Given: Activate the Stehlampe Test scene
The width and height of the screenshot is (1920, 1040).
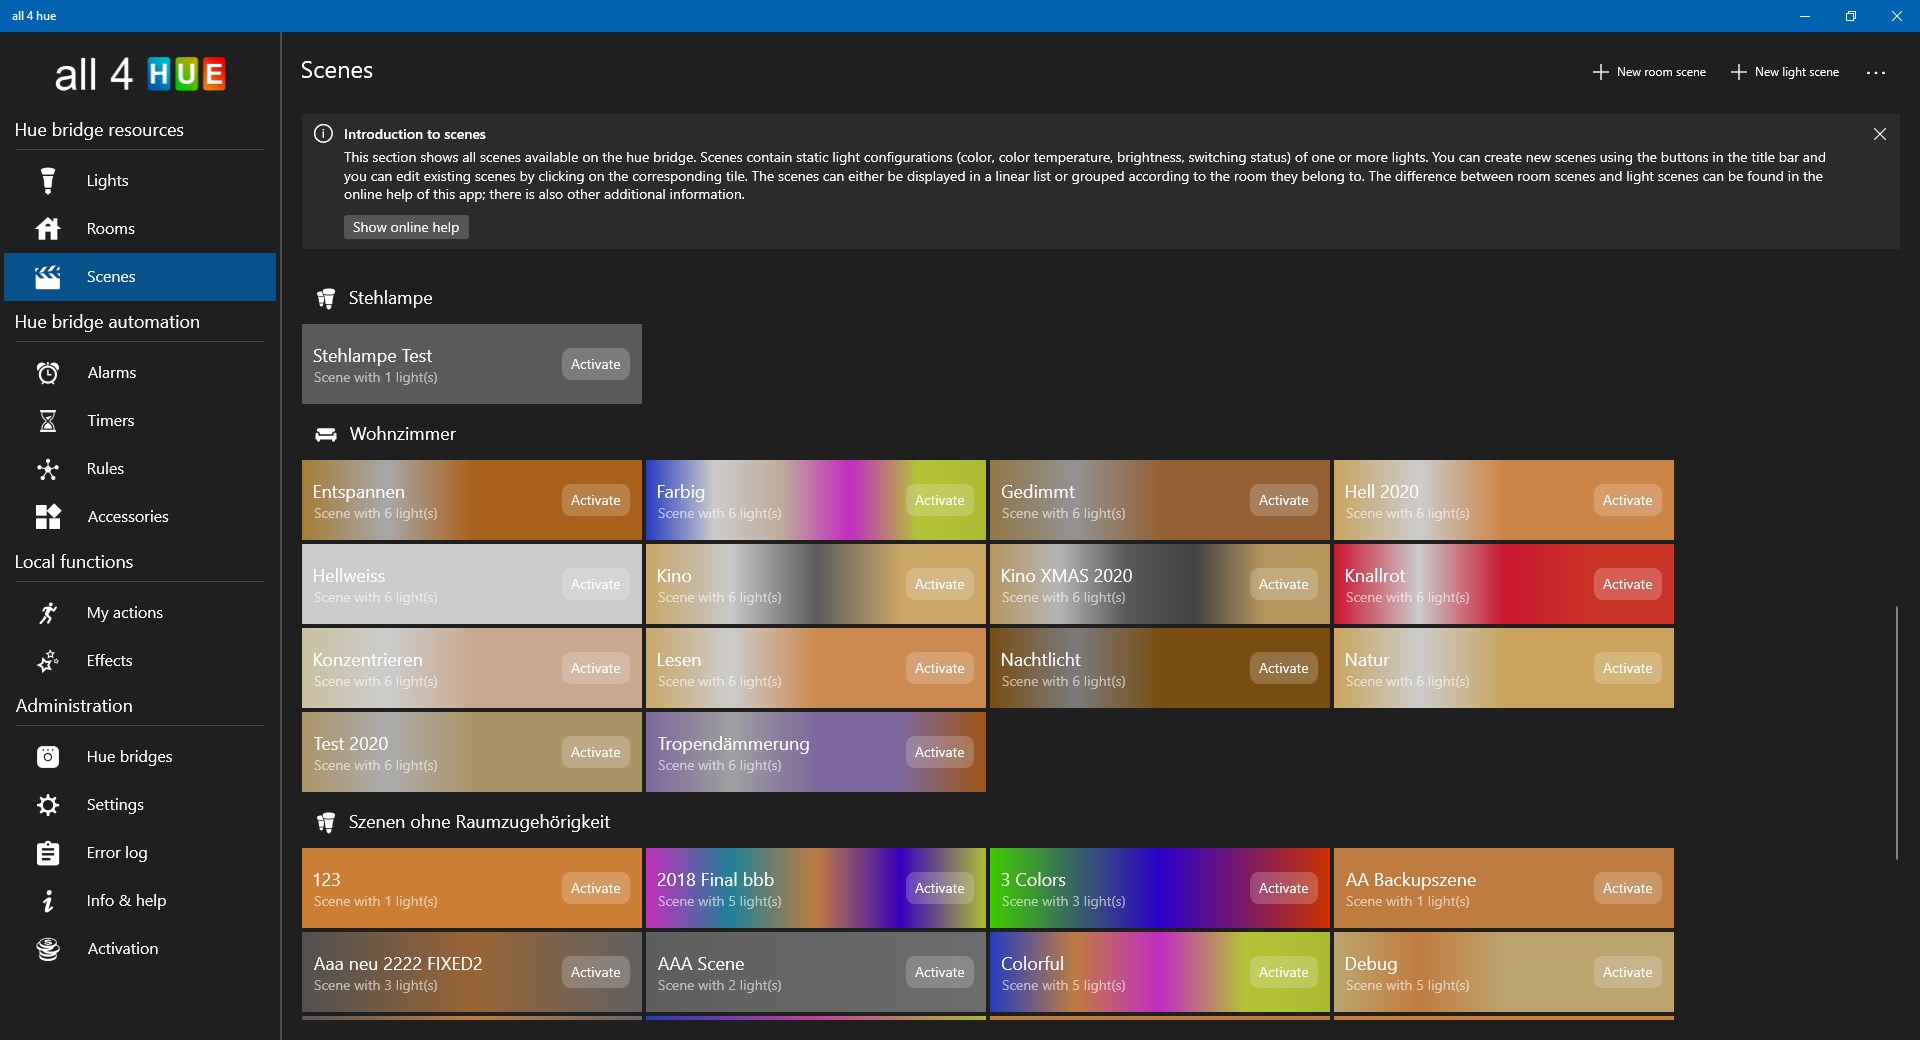Looking at the screenshot, I should 594,364.
